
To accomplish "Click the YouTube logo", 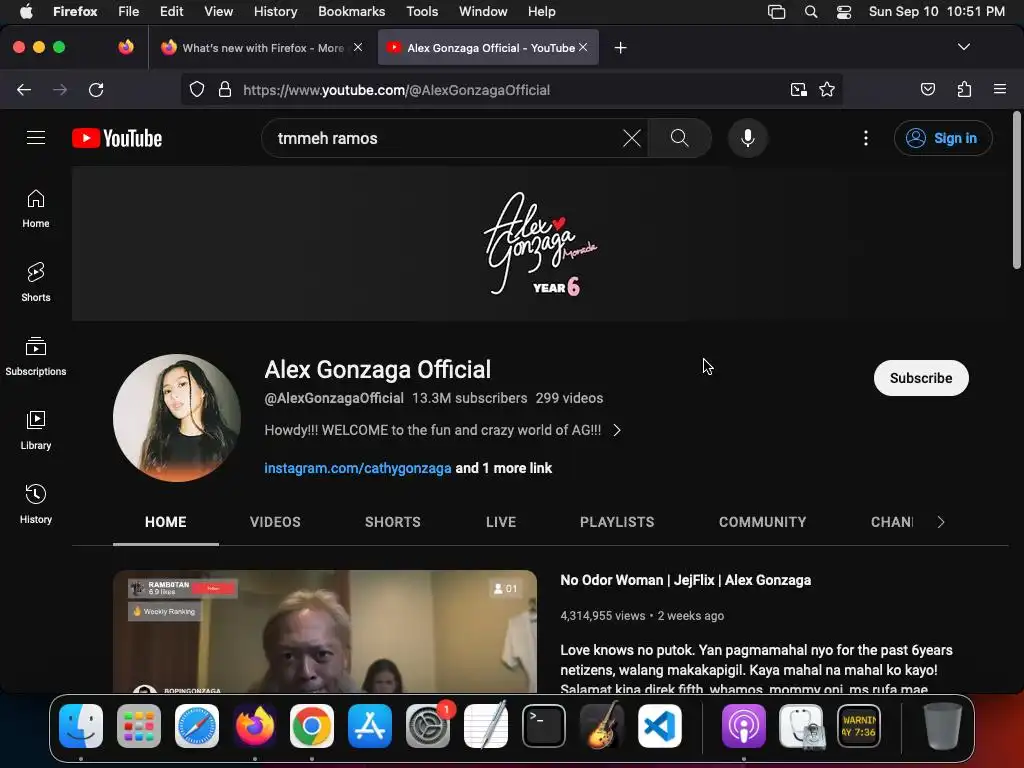I will (x=117, y=138).
